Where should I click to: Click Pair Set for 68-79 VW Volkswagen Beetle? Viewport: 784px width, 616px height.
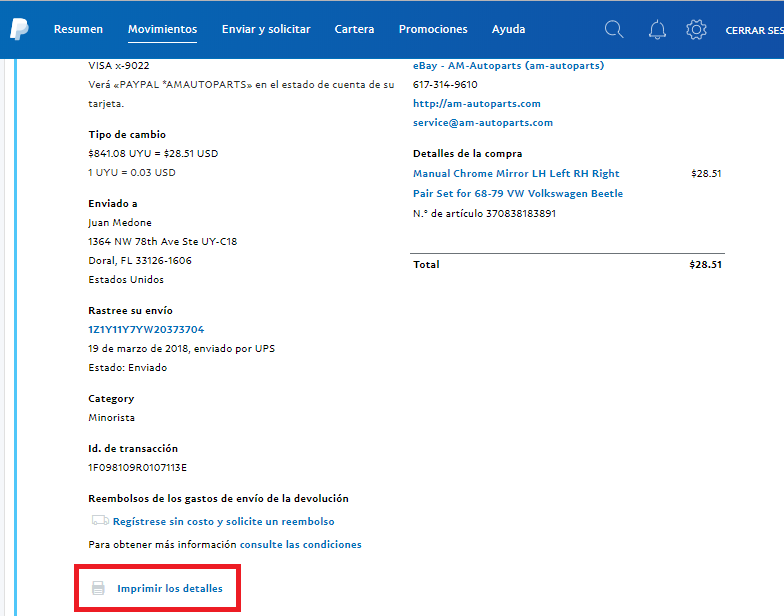coord(518,194)
